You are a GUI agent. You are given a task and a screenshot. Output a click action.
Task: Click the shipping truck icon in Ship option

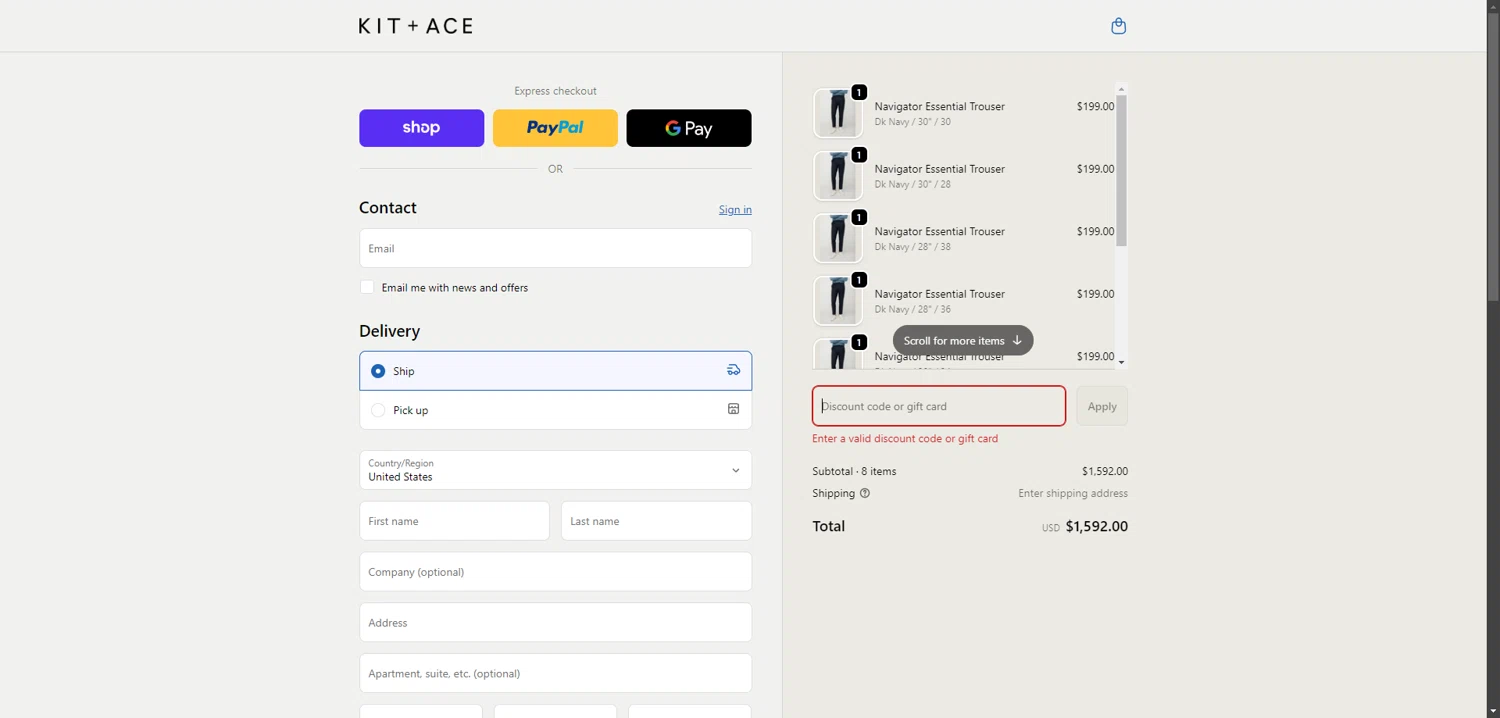coord(733,370)
